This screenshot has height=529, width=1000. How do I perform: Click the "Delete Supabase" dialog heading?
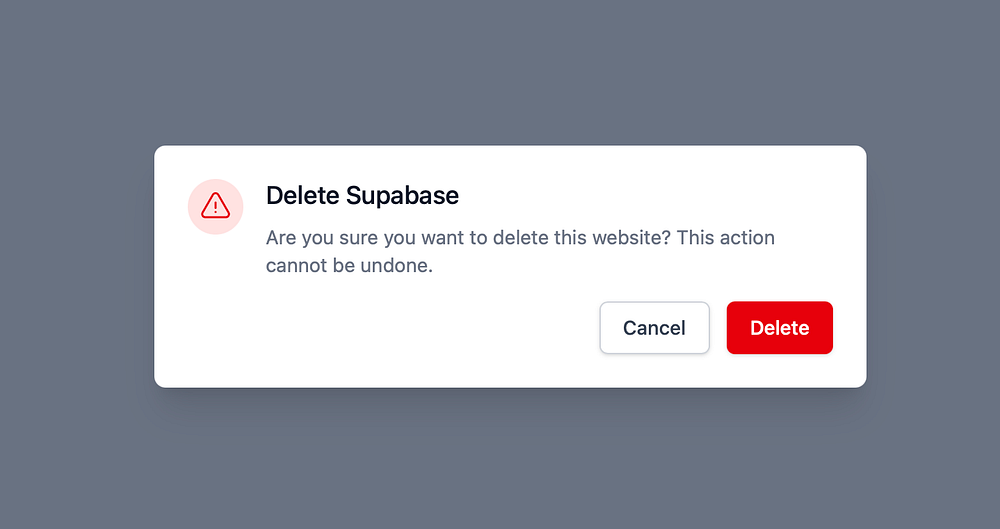362,195
